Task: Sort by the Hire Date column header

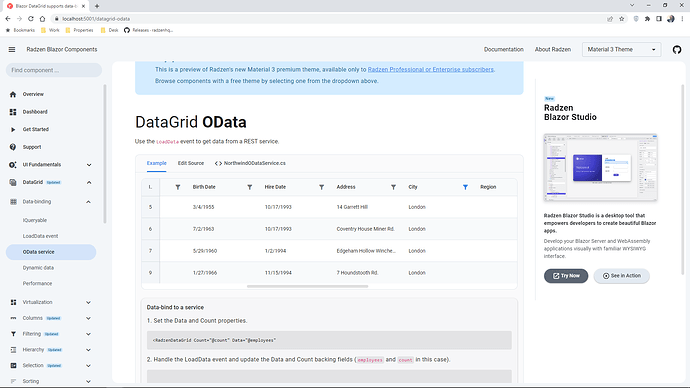Action: coord(275,187)
